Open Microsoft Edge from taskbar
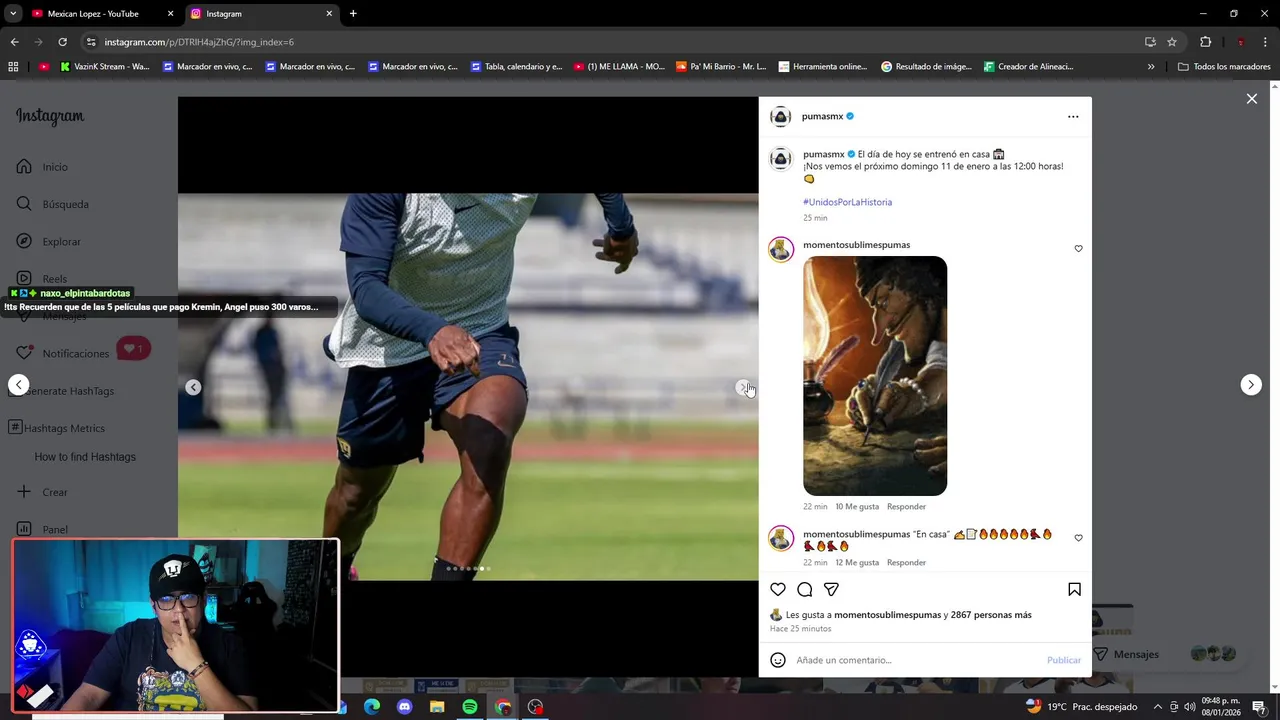This screenshot has width=1280, height=720. (371, 707)
